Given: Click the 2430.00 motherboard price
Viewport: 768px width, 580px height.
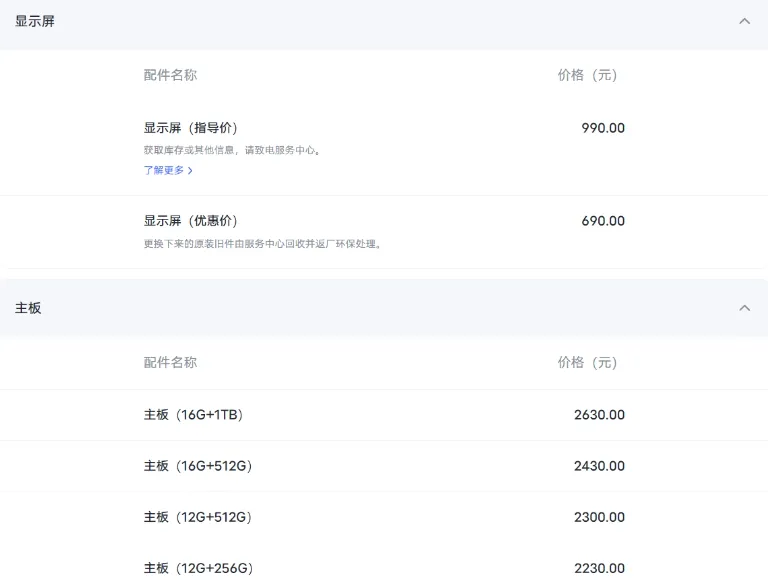Looking at the screenshot, I should point(599,466).
